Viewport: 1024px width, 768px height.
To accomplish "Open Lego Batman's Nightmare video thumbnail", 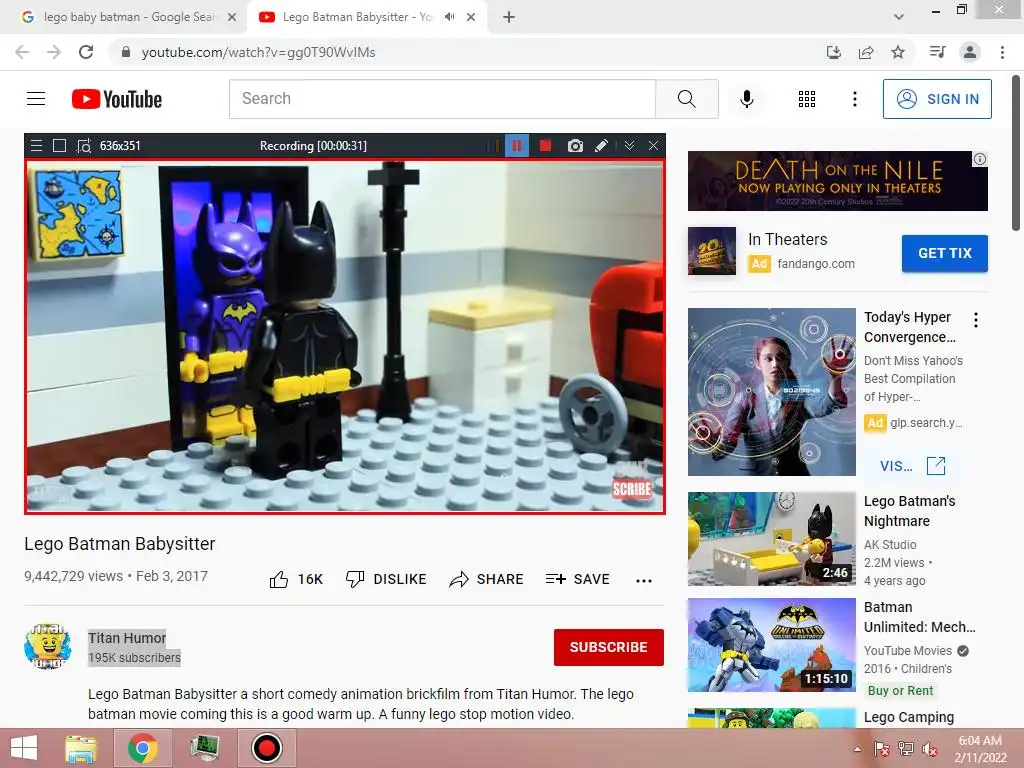I will (x=771, y=539).
